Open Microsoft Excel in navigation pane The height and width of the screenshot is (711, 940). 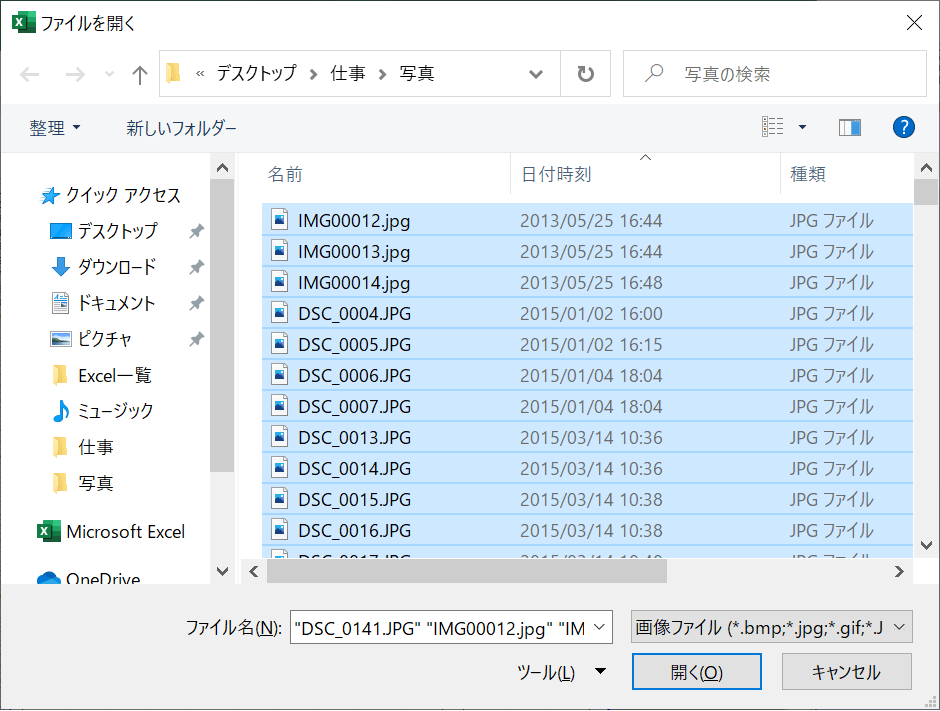tap(125, 532)
